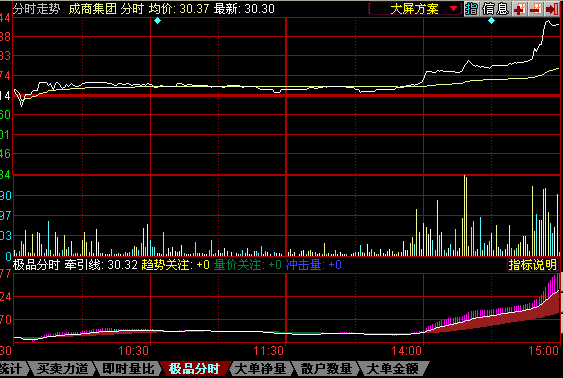
Task: Switch to the 买卖力道 tab
Action: pos(62,369)
